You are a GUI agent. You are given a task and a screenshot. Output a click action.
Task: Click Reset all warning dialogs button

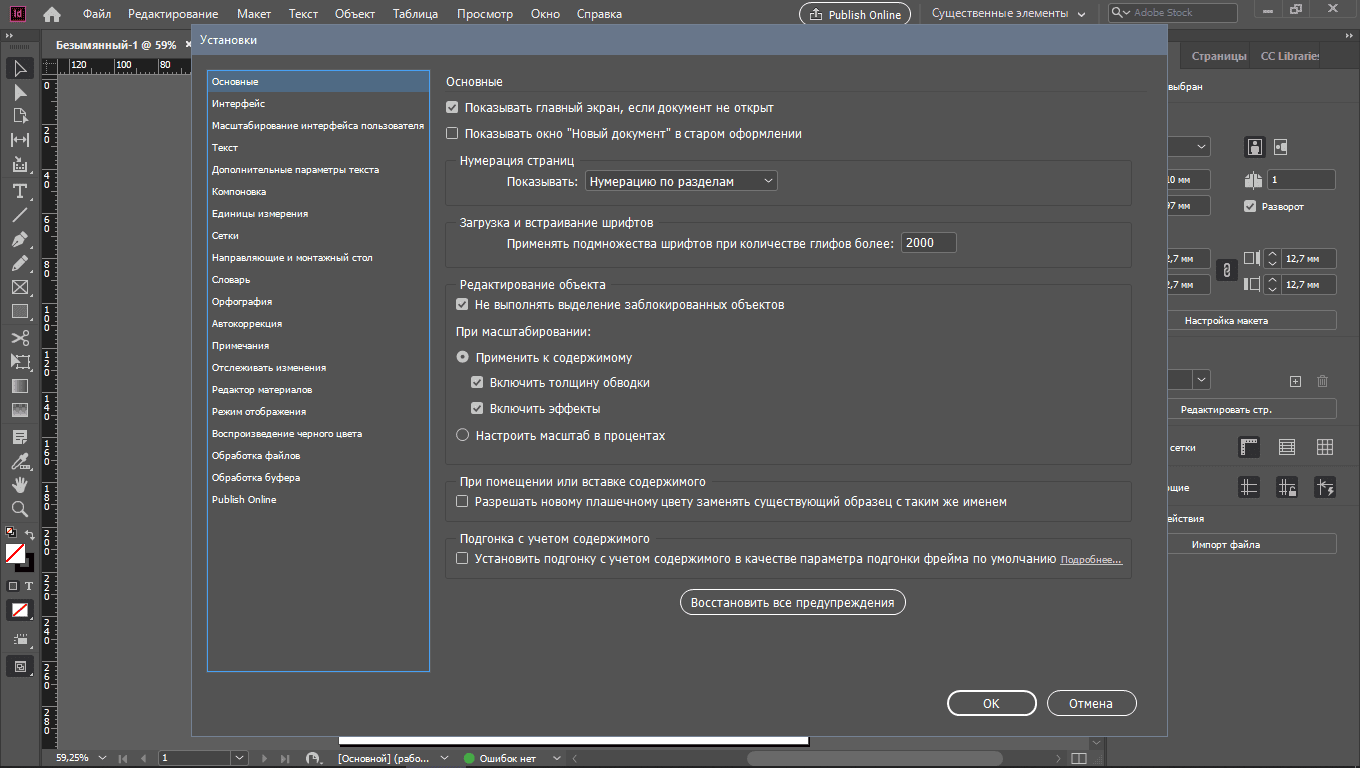pyautogui.click(x=793, y=603)
